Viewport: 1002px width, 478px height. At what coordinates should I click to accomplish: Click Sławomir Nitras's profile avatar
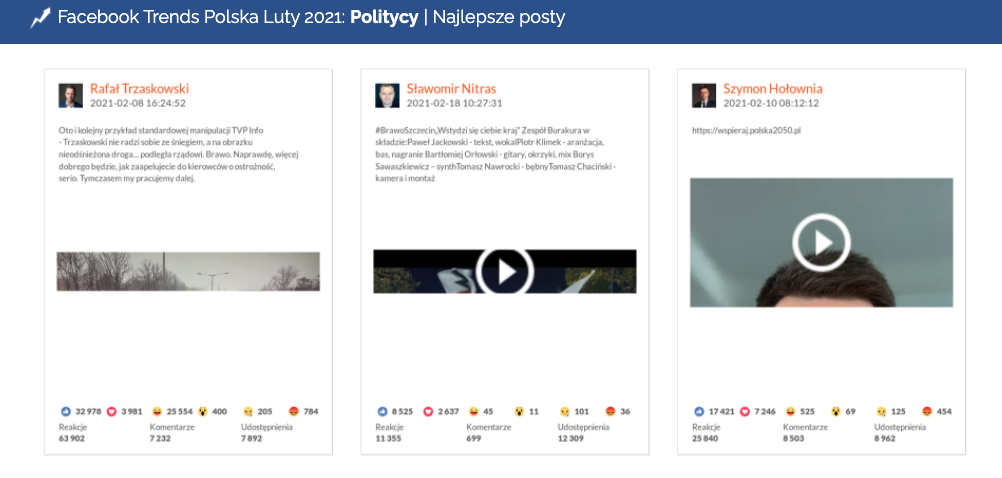click(x=387, y=95)
